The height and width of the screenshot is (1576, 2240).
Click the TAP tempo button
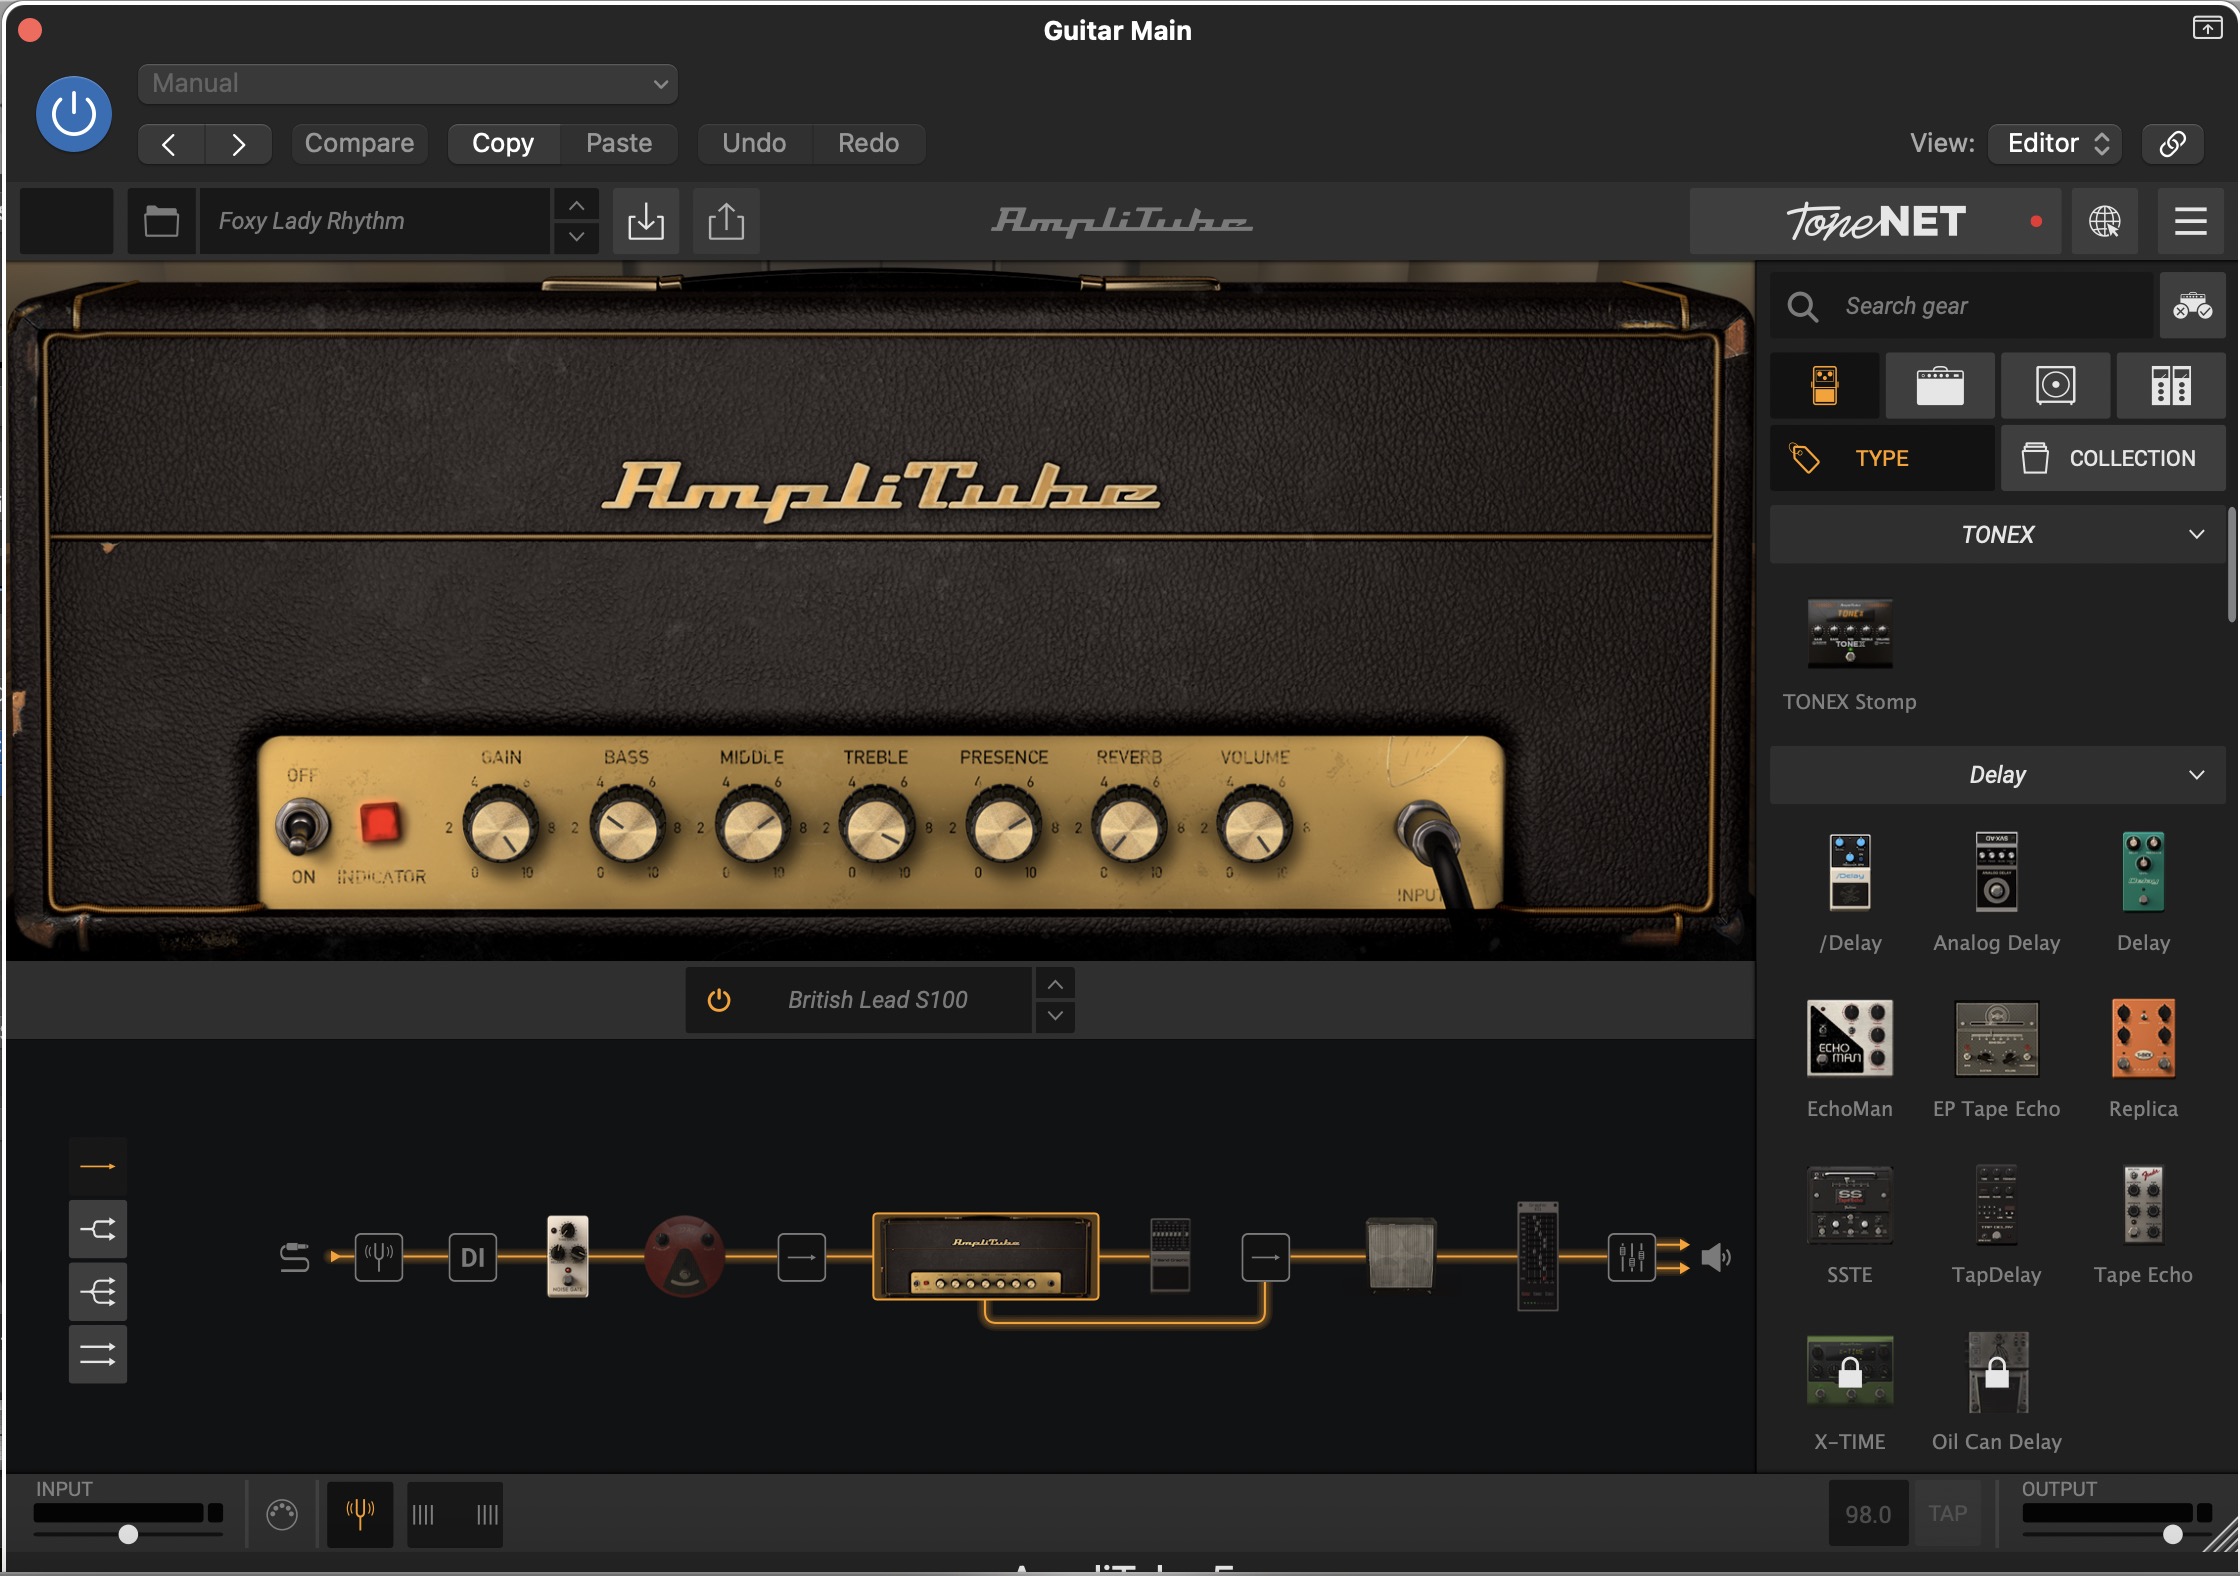(x=1947, y=1514)
